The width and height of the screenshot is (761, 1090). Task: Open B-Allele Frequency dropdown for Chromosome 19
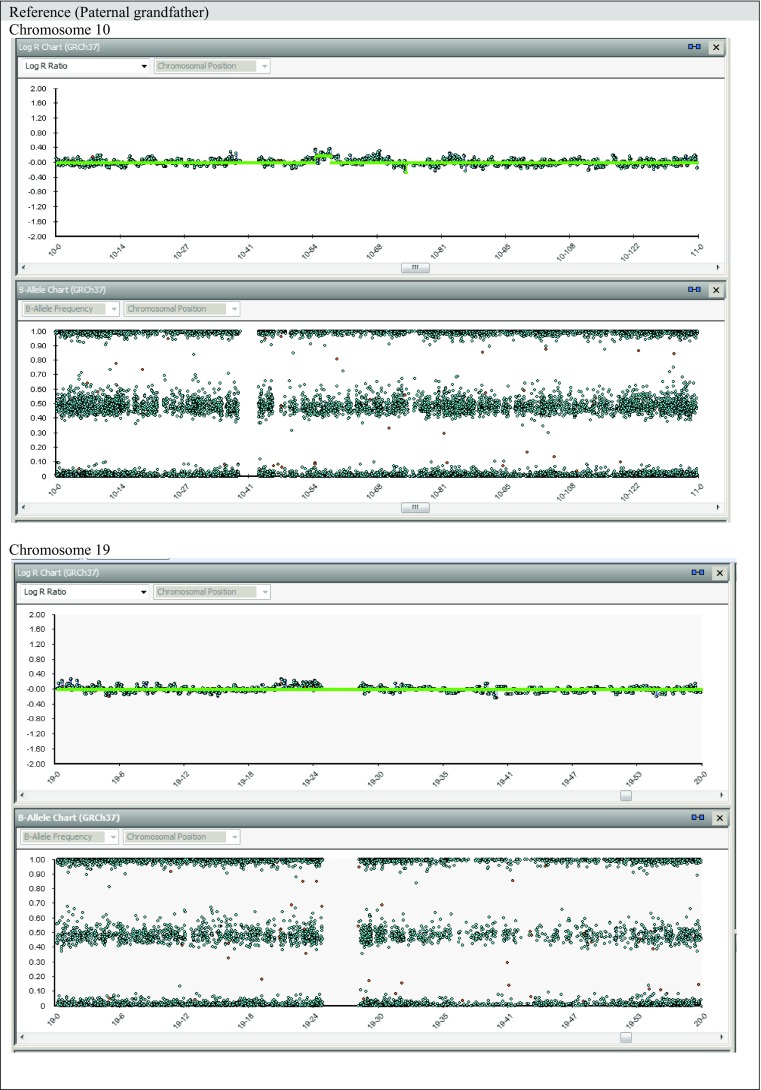[70, 836]
